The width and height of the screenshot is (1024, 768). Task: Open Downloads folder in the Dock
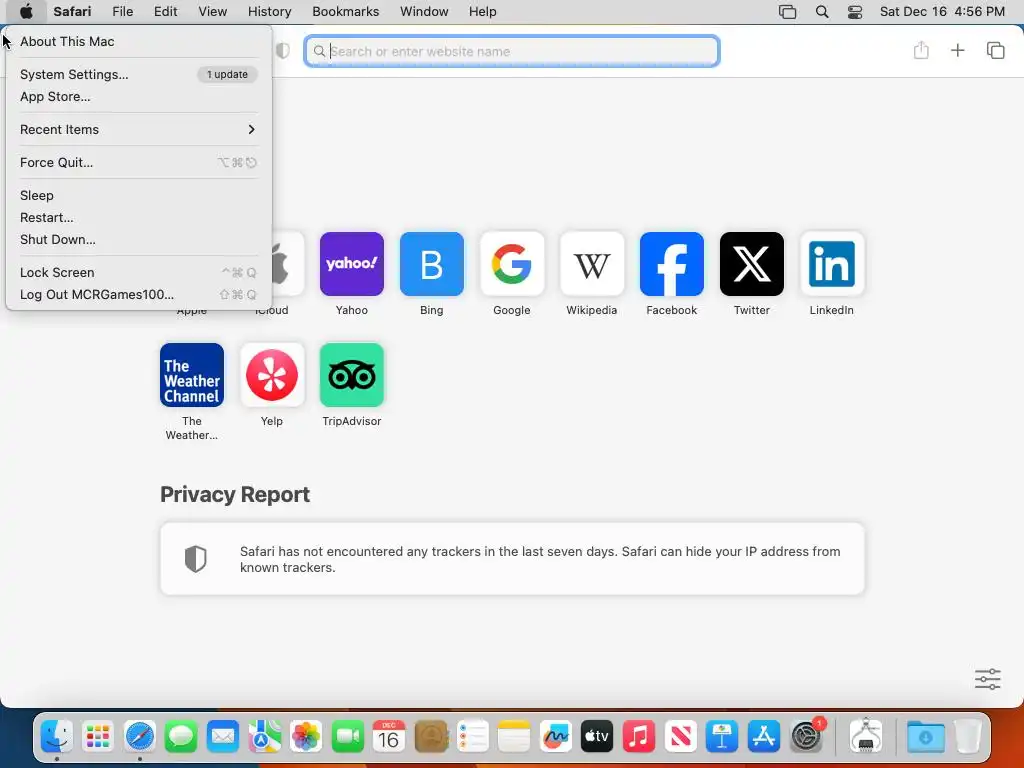coord(925,737)
